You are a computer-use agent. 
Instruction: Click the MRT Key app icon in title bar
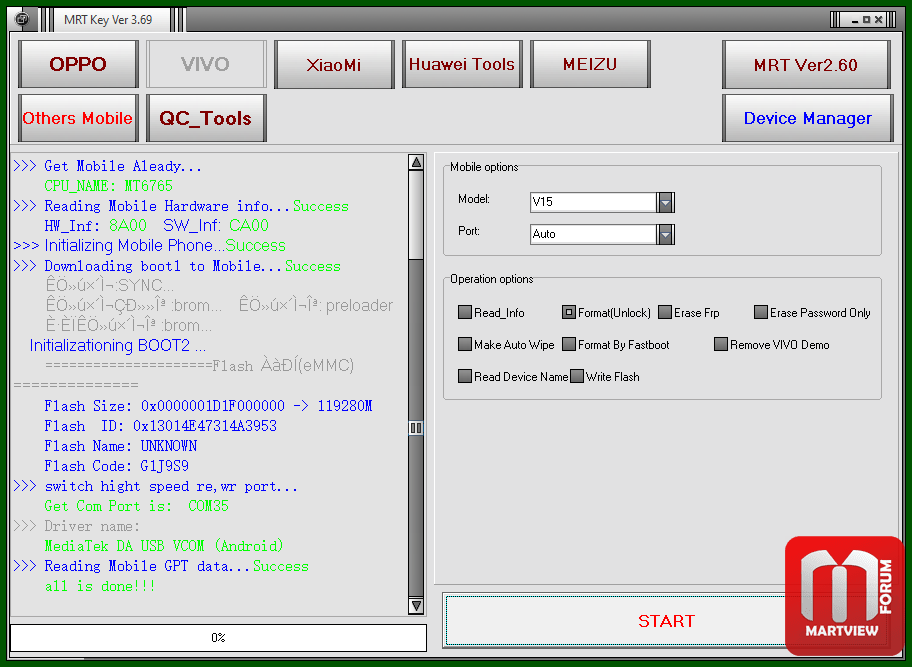click(x=22, y=19)
